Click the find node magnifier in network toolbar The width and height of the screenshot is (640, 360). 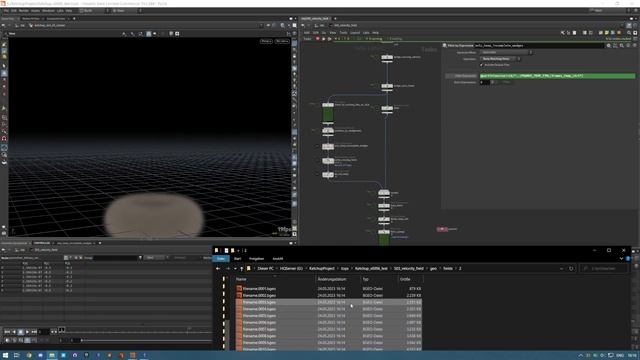(629, 33)
